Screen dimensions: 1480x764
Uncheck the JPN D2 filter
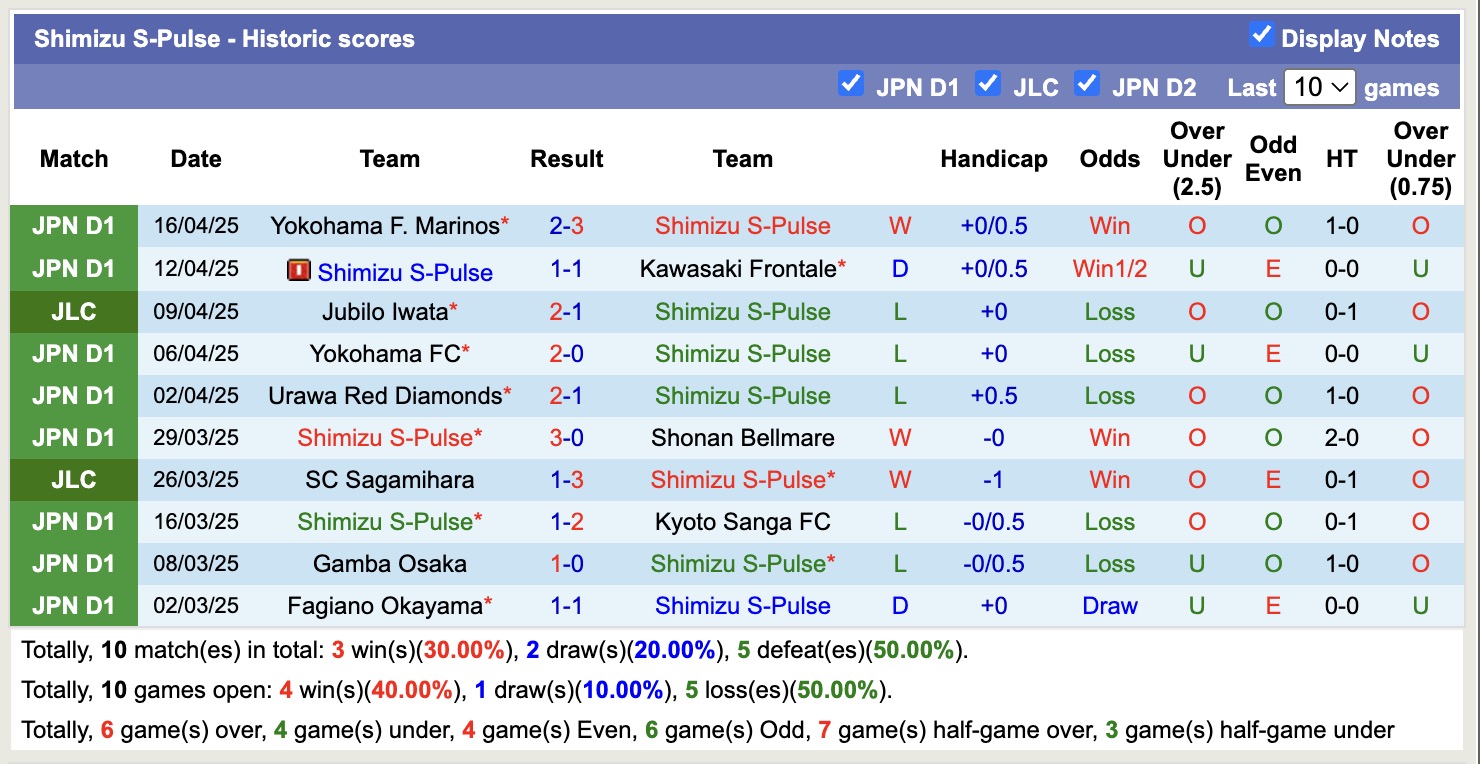tap(1087, 85)
